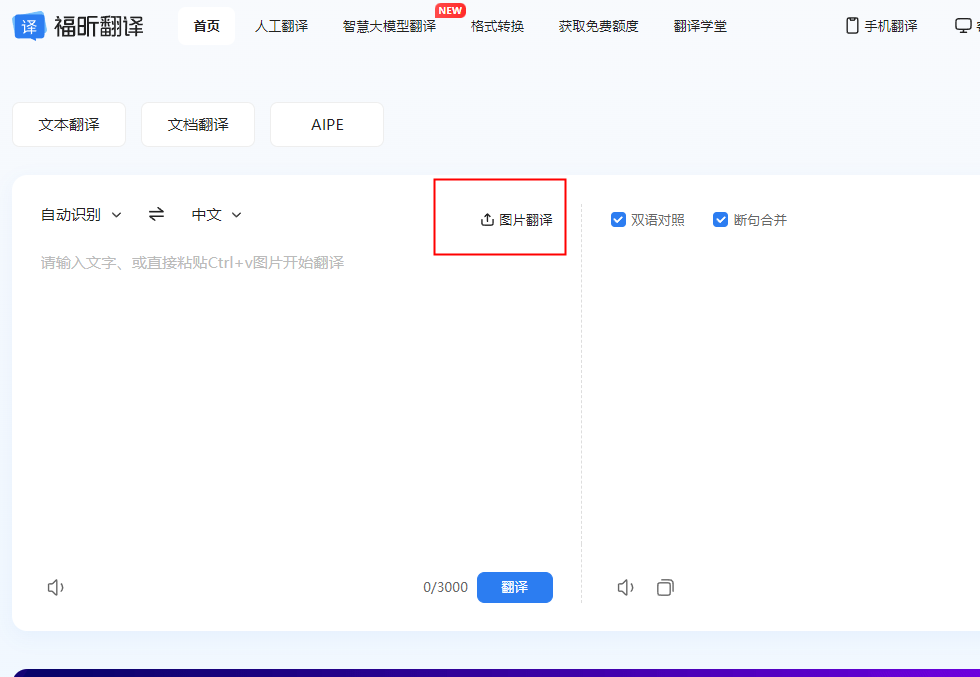This screenshot has width=980, height=677.
Task: Open the 格式转换 menu item
Action: coord(498,26)
